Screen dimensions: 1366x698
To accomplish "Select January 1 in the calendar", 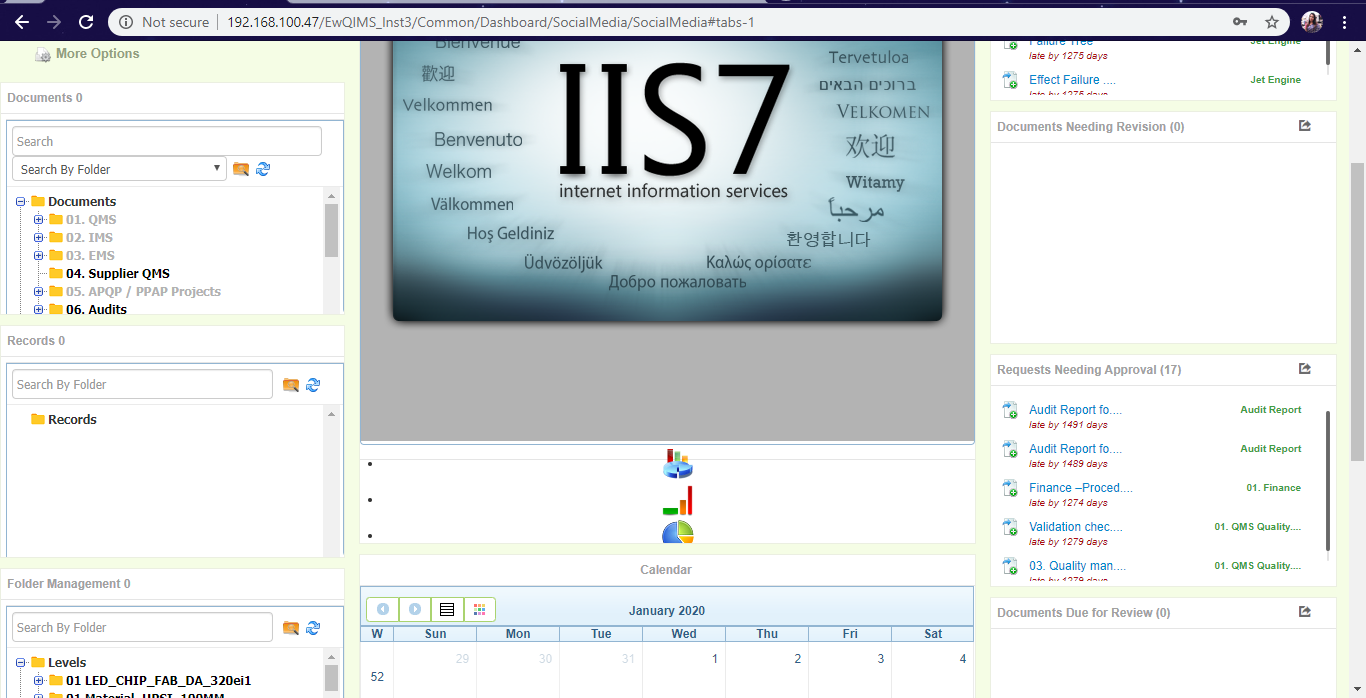I will pos(715,659).
